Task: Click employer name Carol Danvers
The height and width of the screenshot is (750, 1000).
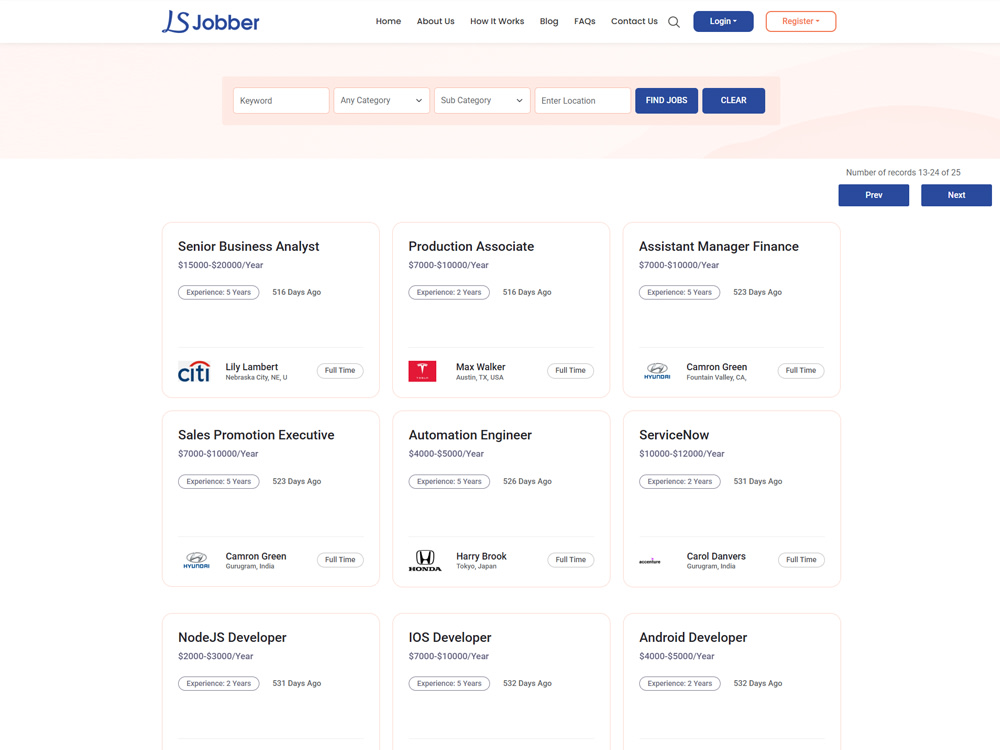Action: [x=716, y=556]
